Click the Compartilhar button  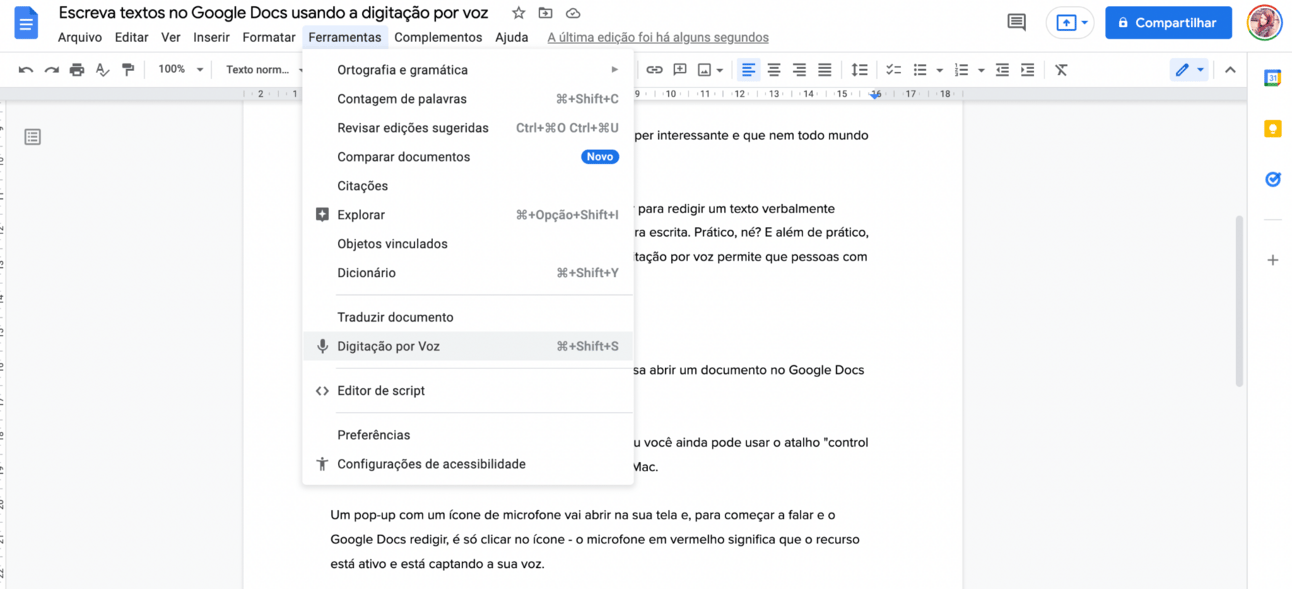(x=1168, y=22)
